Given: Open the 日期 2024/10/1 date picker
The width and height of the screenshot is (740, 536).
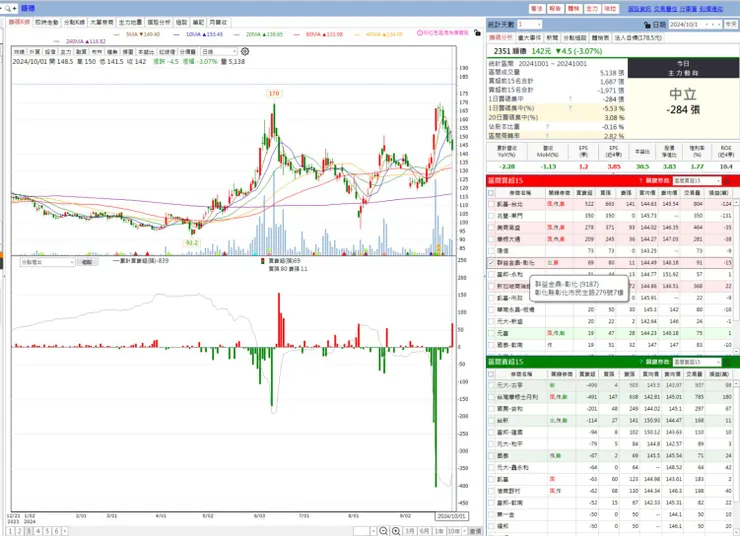Looking at the screenshot, I should point(695,25).
